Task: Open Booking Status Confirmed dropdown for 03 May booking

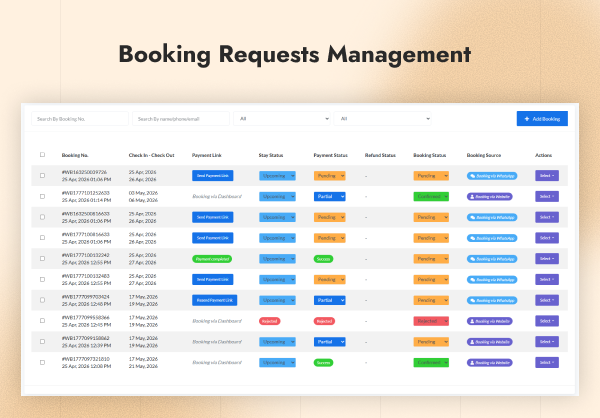Action: pyautogui.click(x=431, y=196)
